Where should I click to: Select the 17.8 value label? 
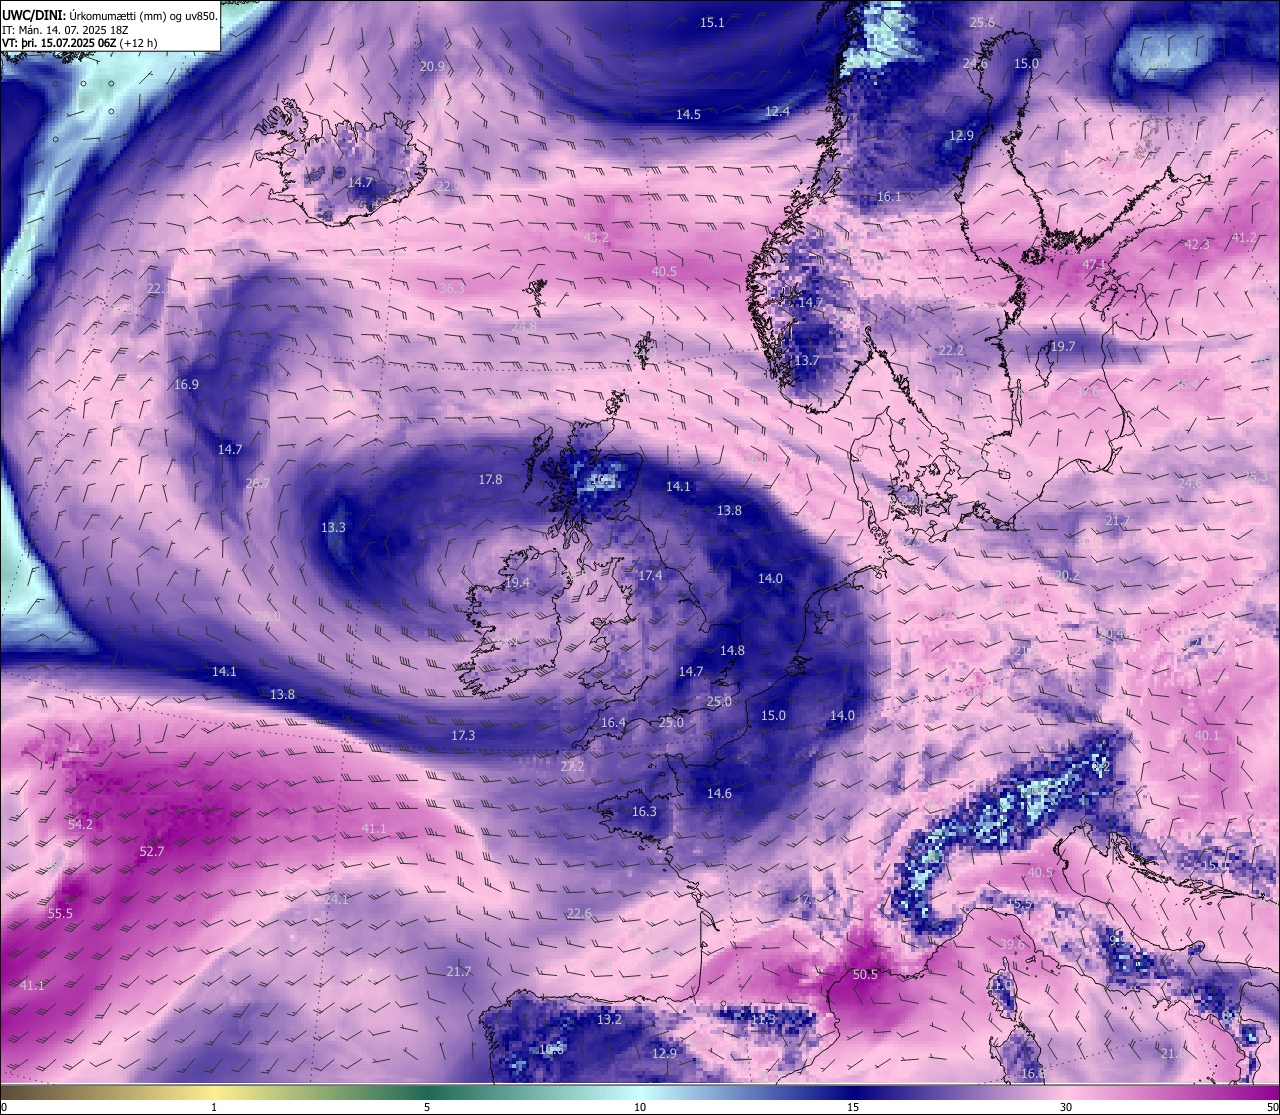(490, 479)
